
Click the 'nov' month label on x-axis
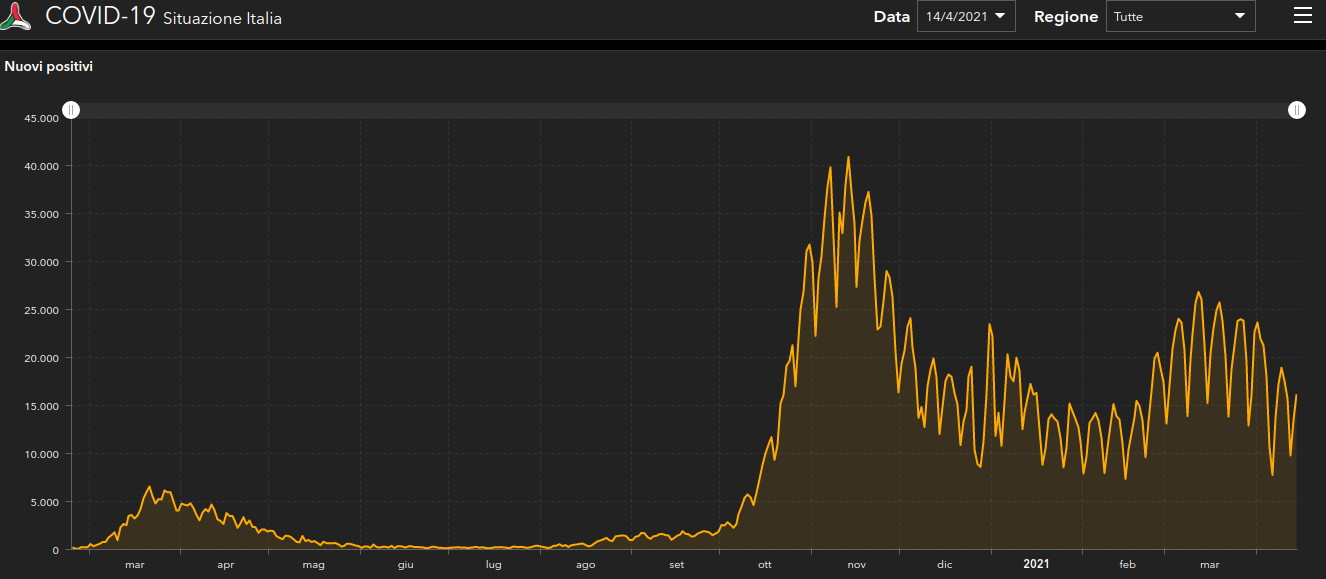click(856, 565)
